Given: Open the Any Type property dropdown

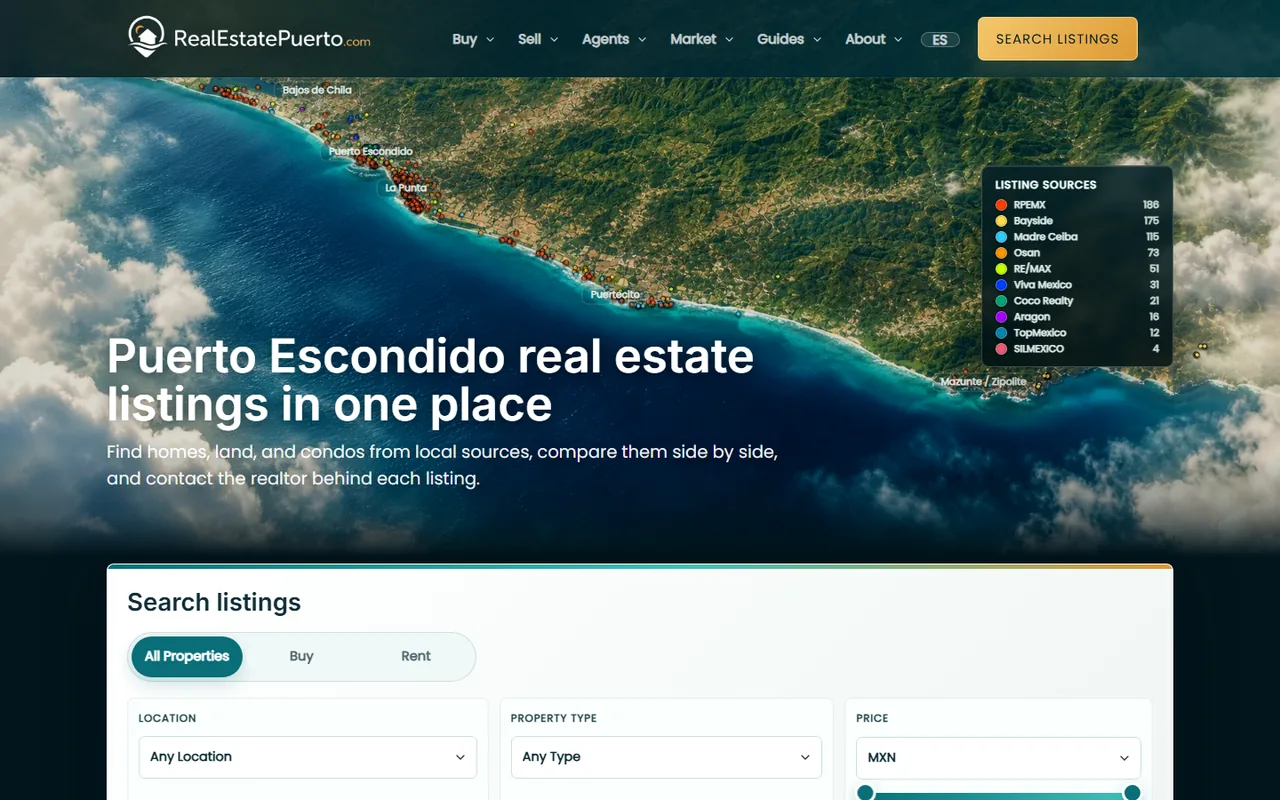Looking at the screenshot, I should pyautogui.click(x=666, y=757).
